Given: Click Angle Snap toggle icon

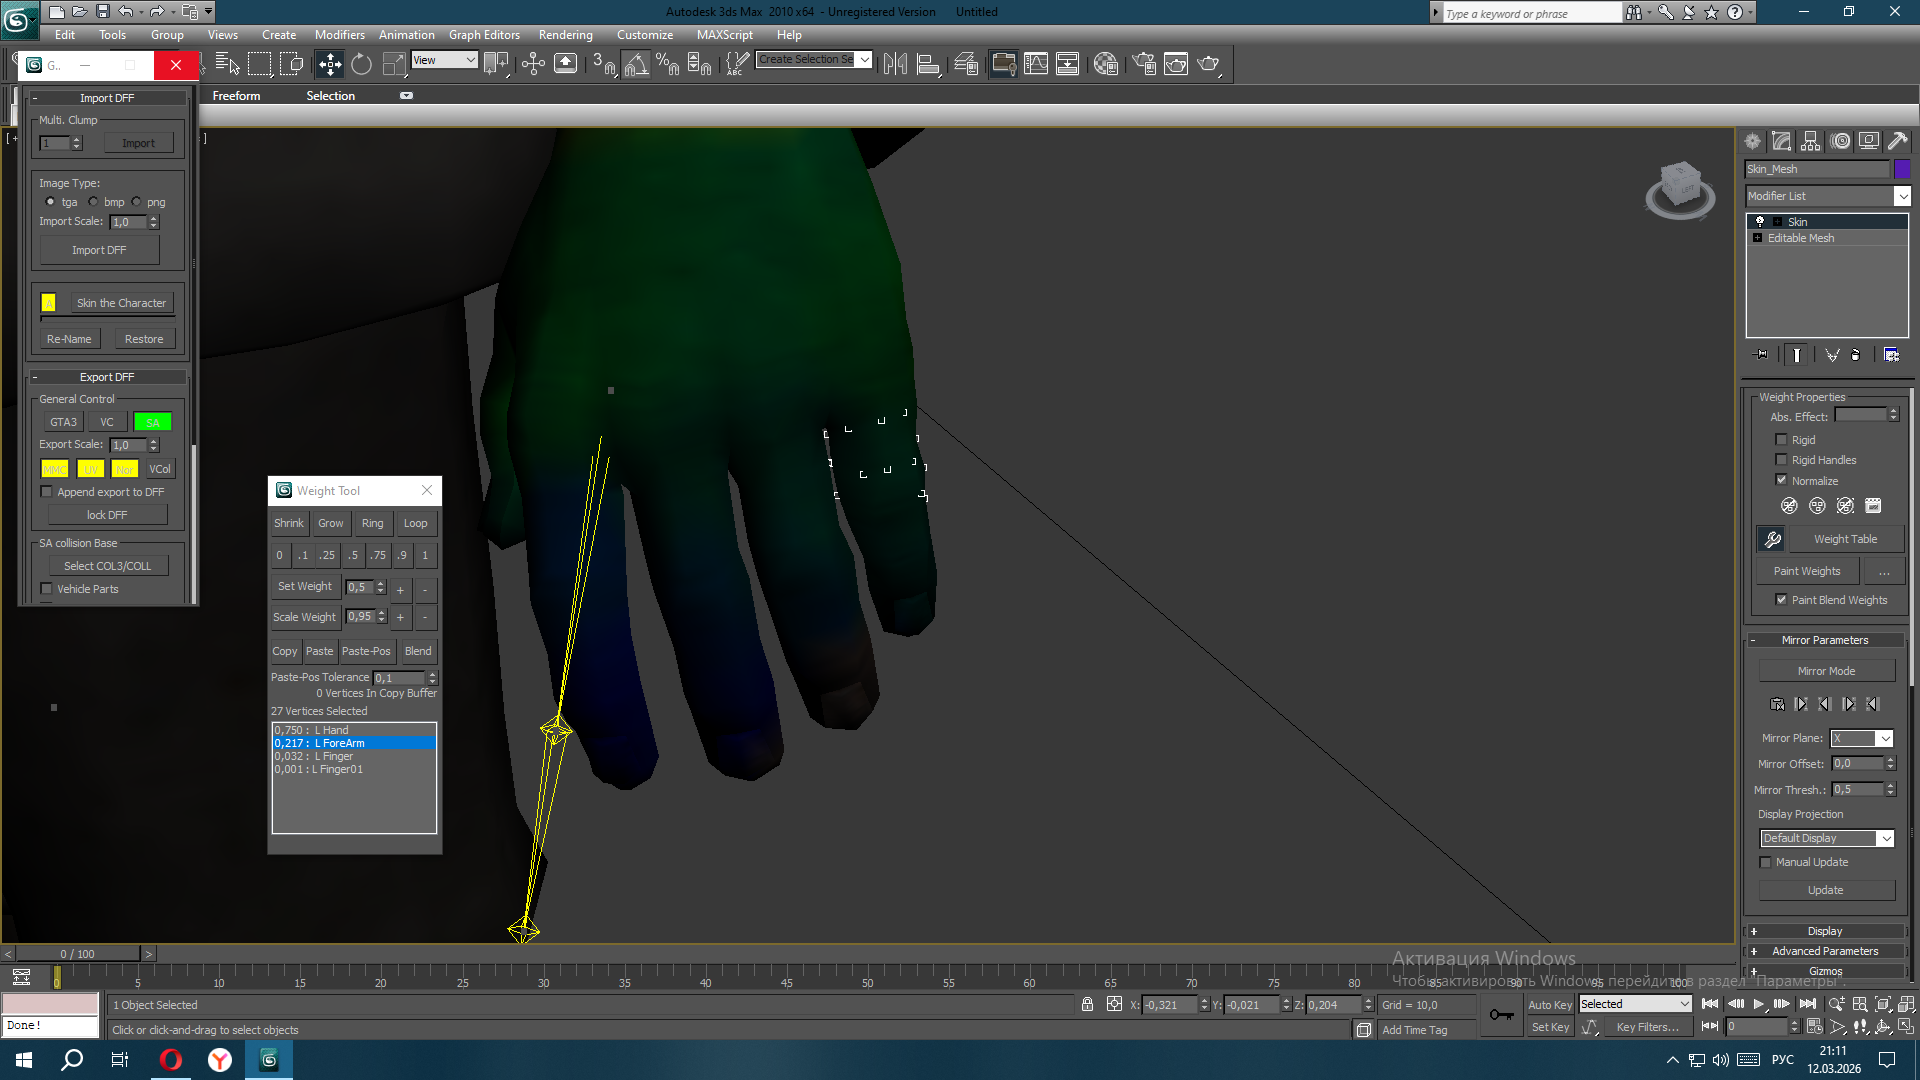Looking at the screenshot, I should pos(636,64).
